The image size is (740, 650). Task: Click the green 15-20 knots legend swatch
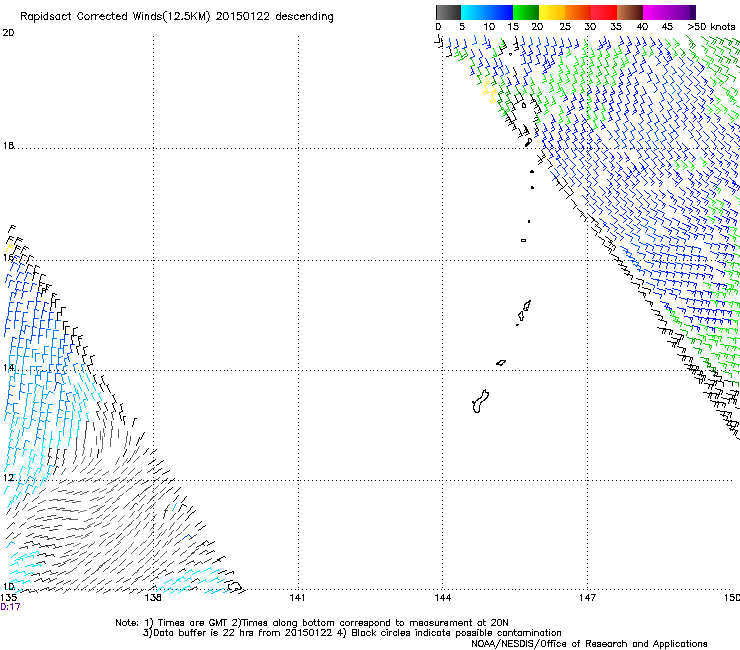click(526, 12)
